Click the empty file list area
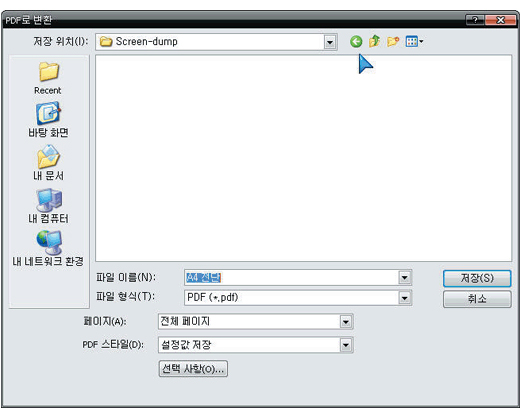The image size is (521, 420). [x=303, y=158]
